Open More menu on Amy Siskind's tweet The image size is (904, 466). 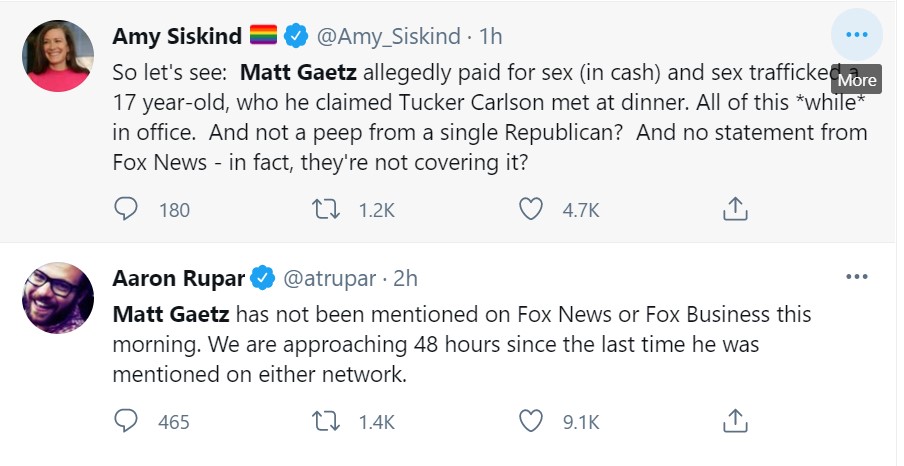point(856,35)
